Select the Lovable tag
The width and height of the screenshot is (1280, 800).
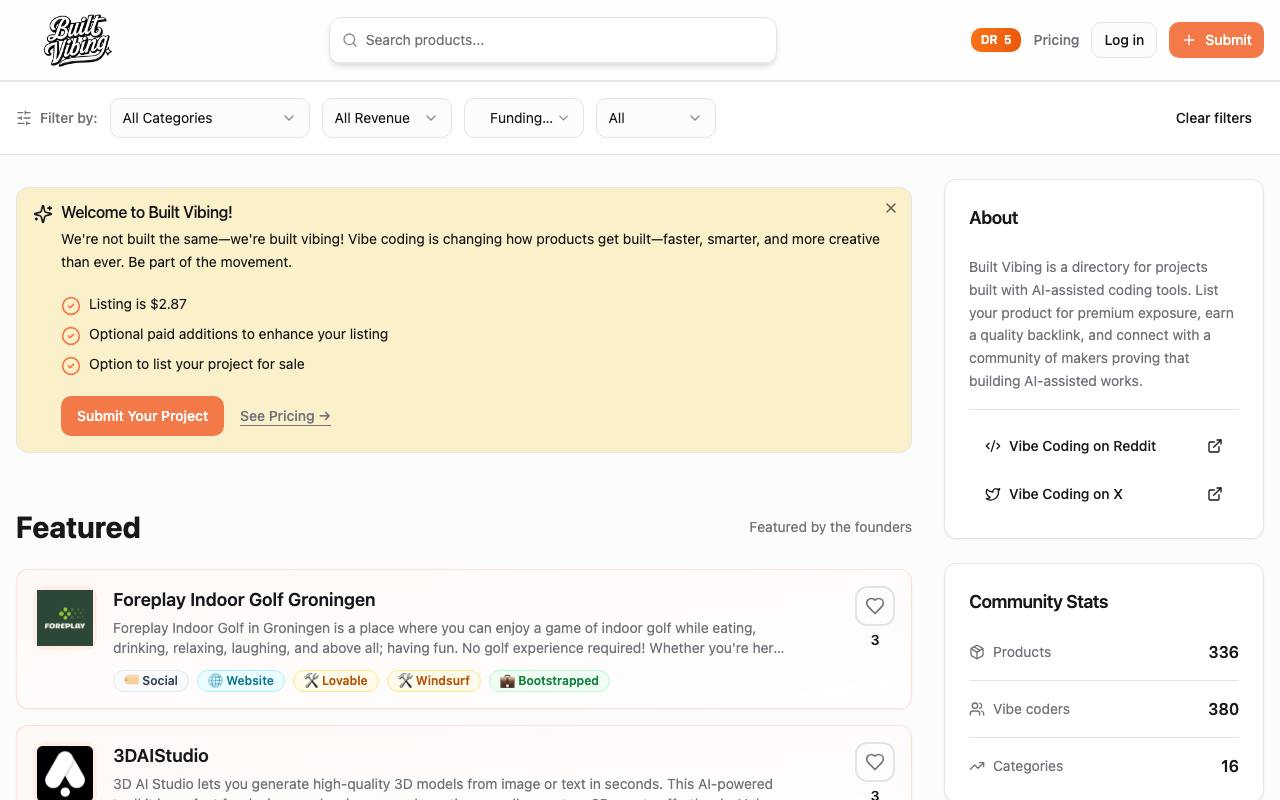pyautogui.click(x=336, y=681)
